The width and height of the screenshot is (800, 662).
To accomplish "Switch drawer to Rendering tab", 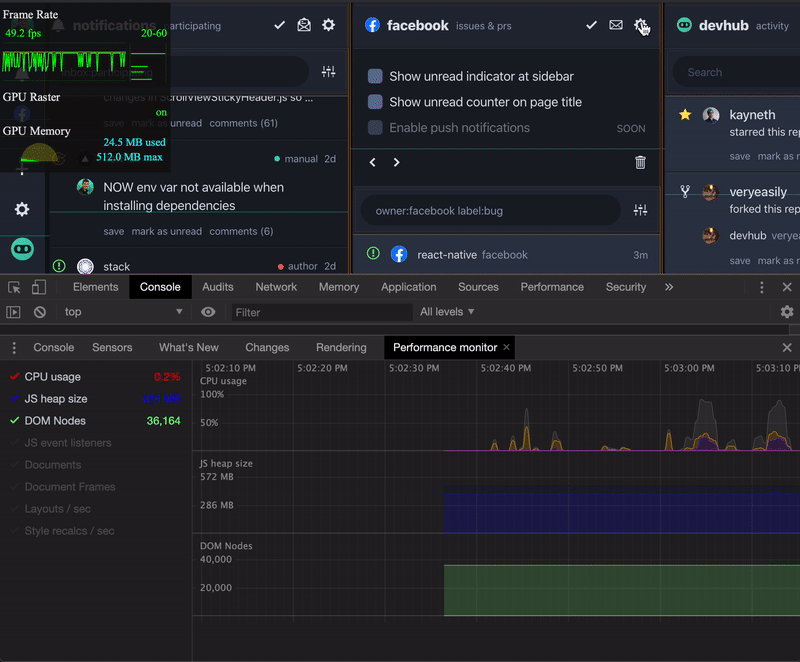I will click(341, 348).
